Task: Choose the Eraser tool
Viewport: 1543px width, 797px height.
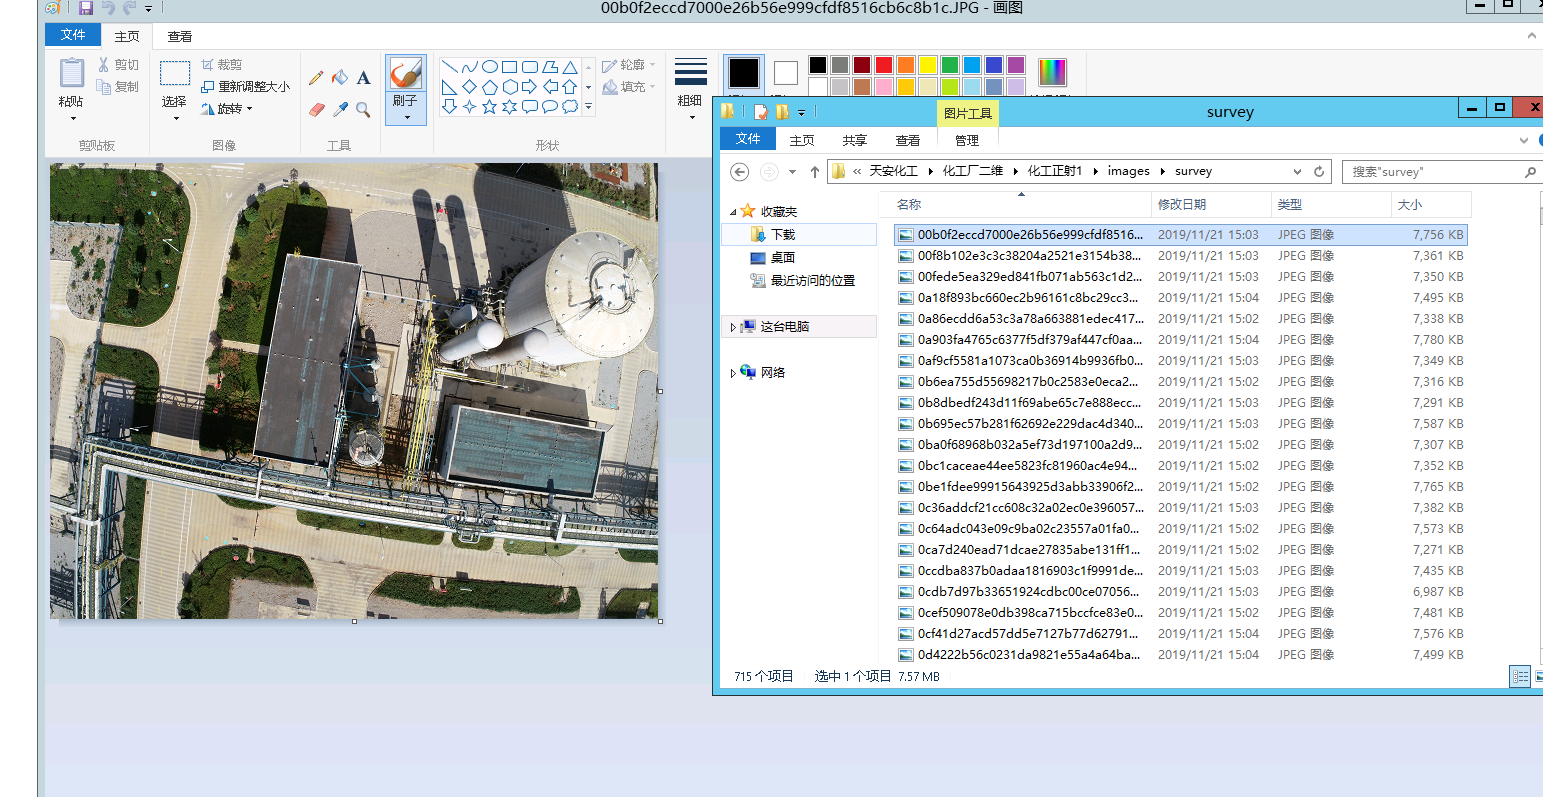Action: click(x=317, y=109)
